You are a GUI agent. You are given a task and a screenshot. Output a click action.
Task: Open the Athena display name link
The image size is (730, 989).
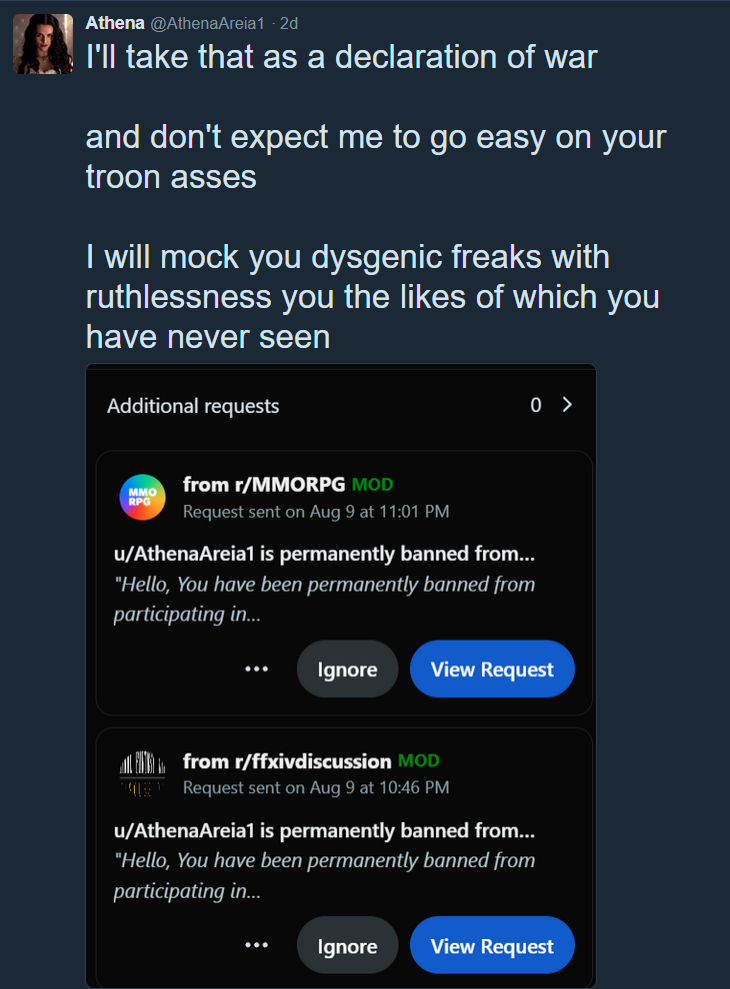click(x=115, y=23)
